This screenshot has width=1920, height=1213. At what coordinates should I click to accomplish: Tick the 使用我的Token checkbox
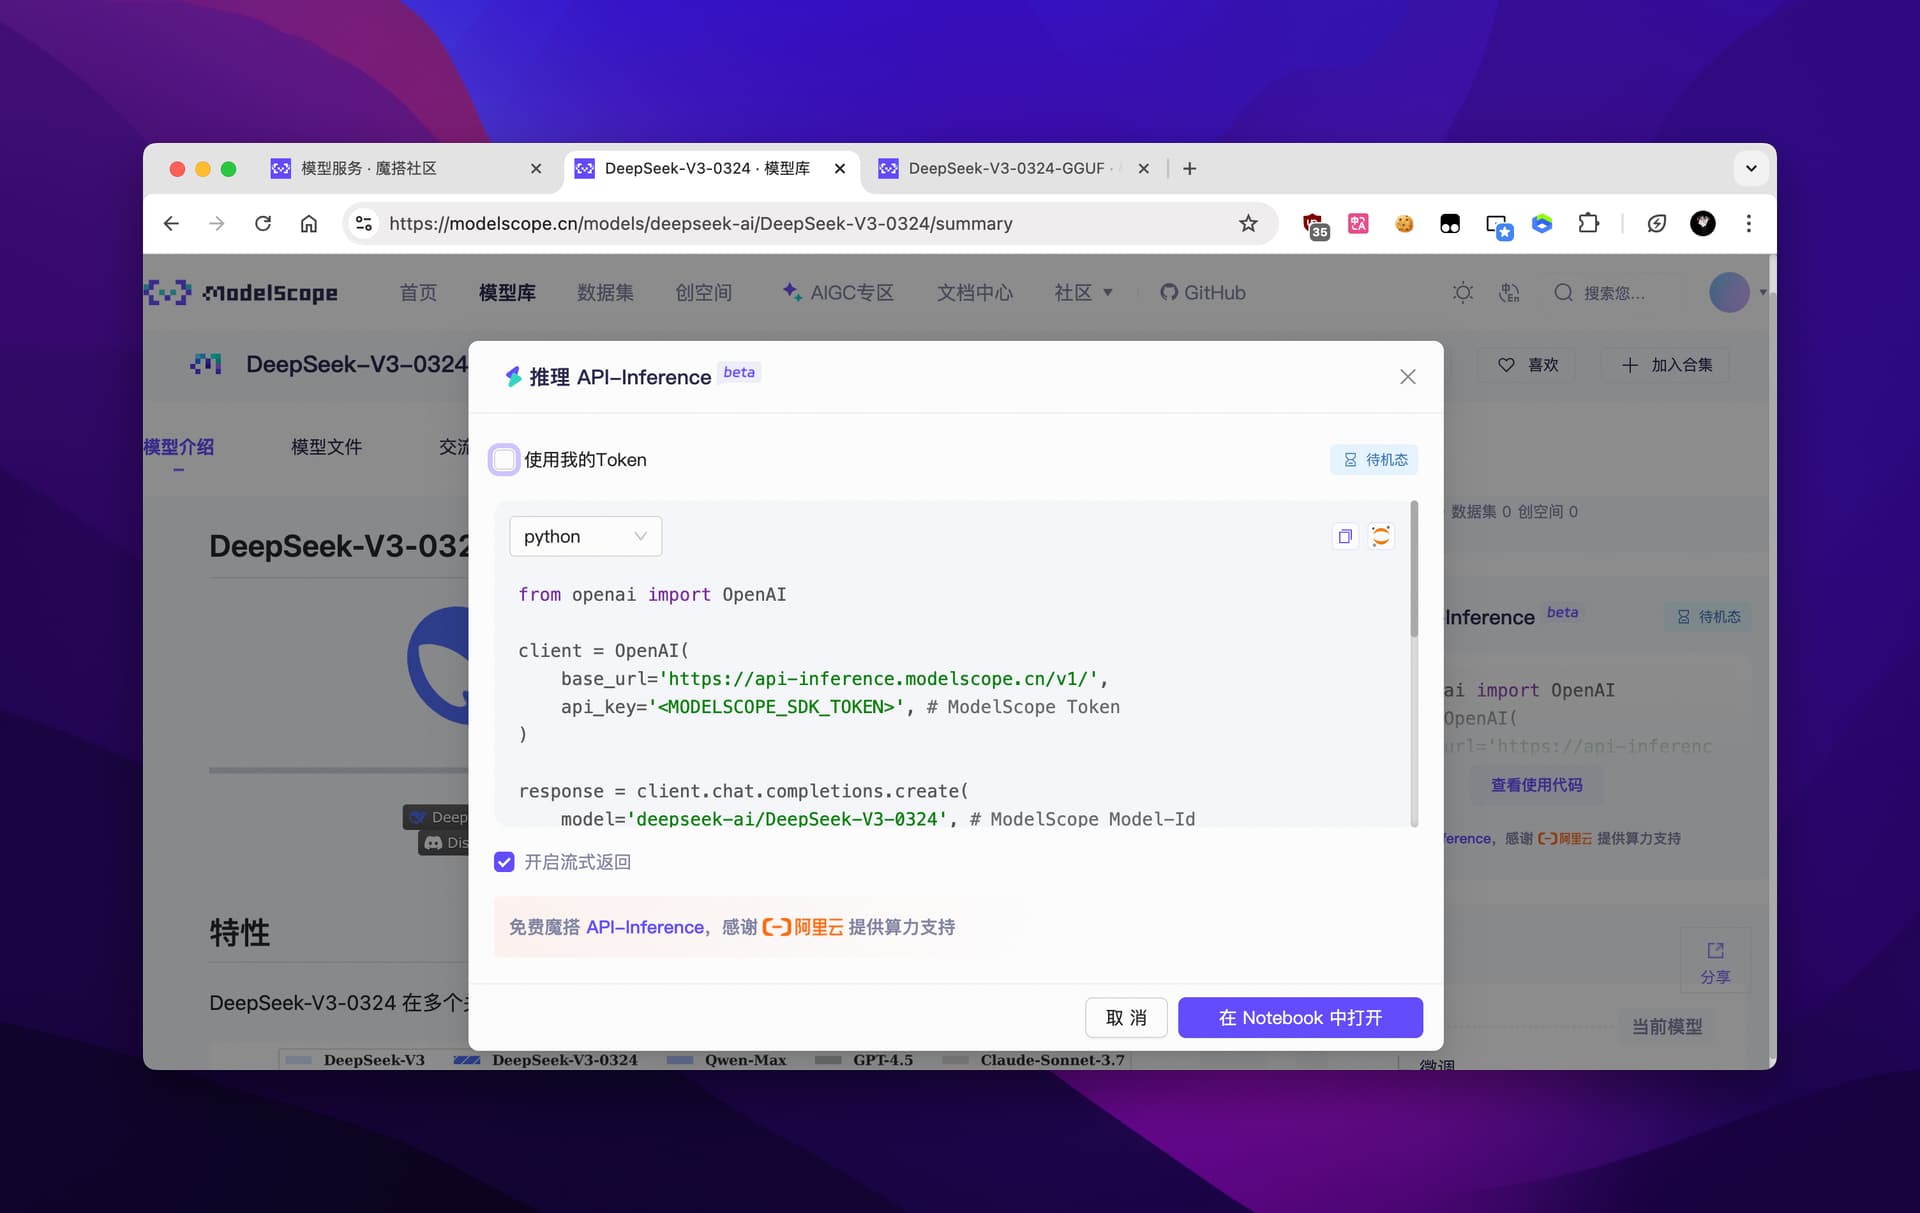[x=504, y=460]
